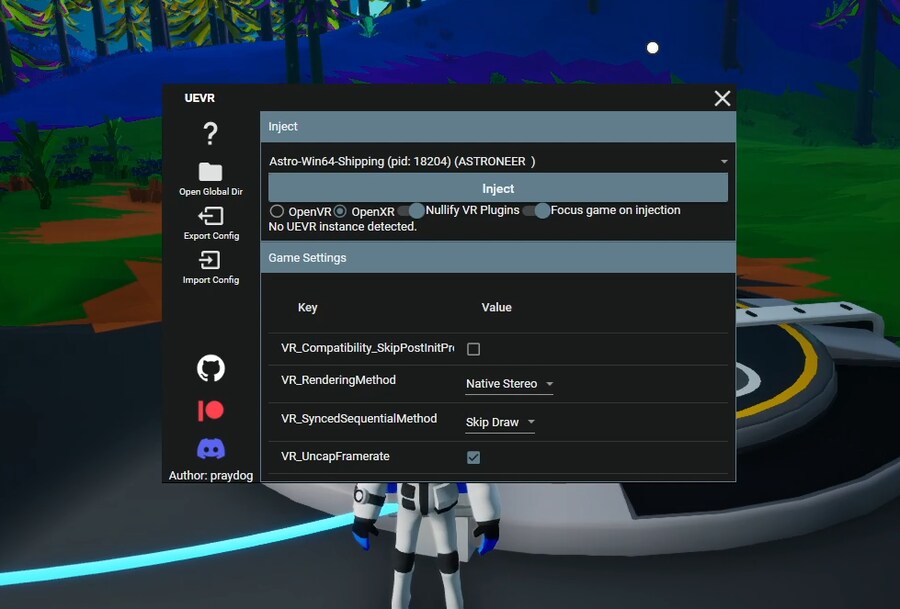
Task: Open the GitHub link icon
Action: pos(210,369)
